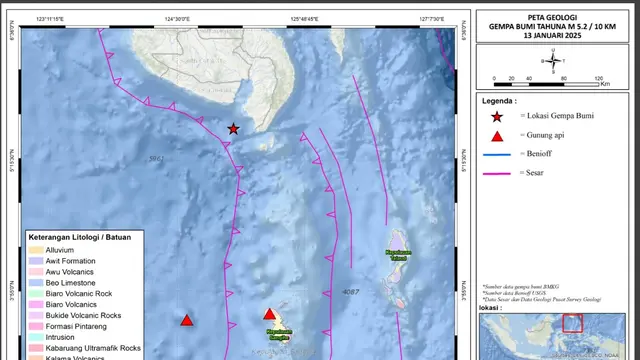Click the 'Legenda :' heading
This screenshot has height=360, width=640.
(x=499, y=101)
